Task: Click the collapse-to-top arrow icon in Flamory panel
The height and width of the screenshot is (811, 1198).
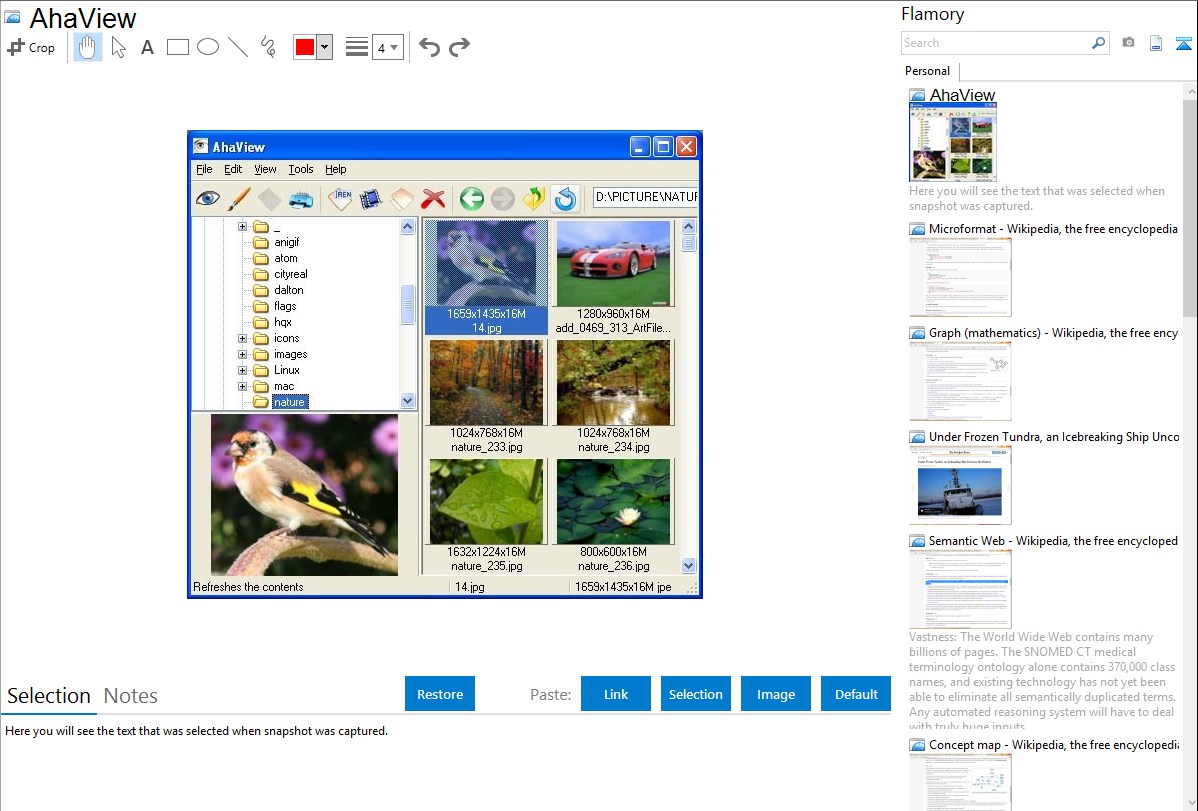Action: click(1184, 43)
